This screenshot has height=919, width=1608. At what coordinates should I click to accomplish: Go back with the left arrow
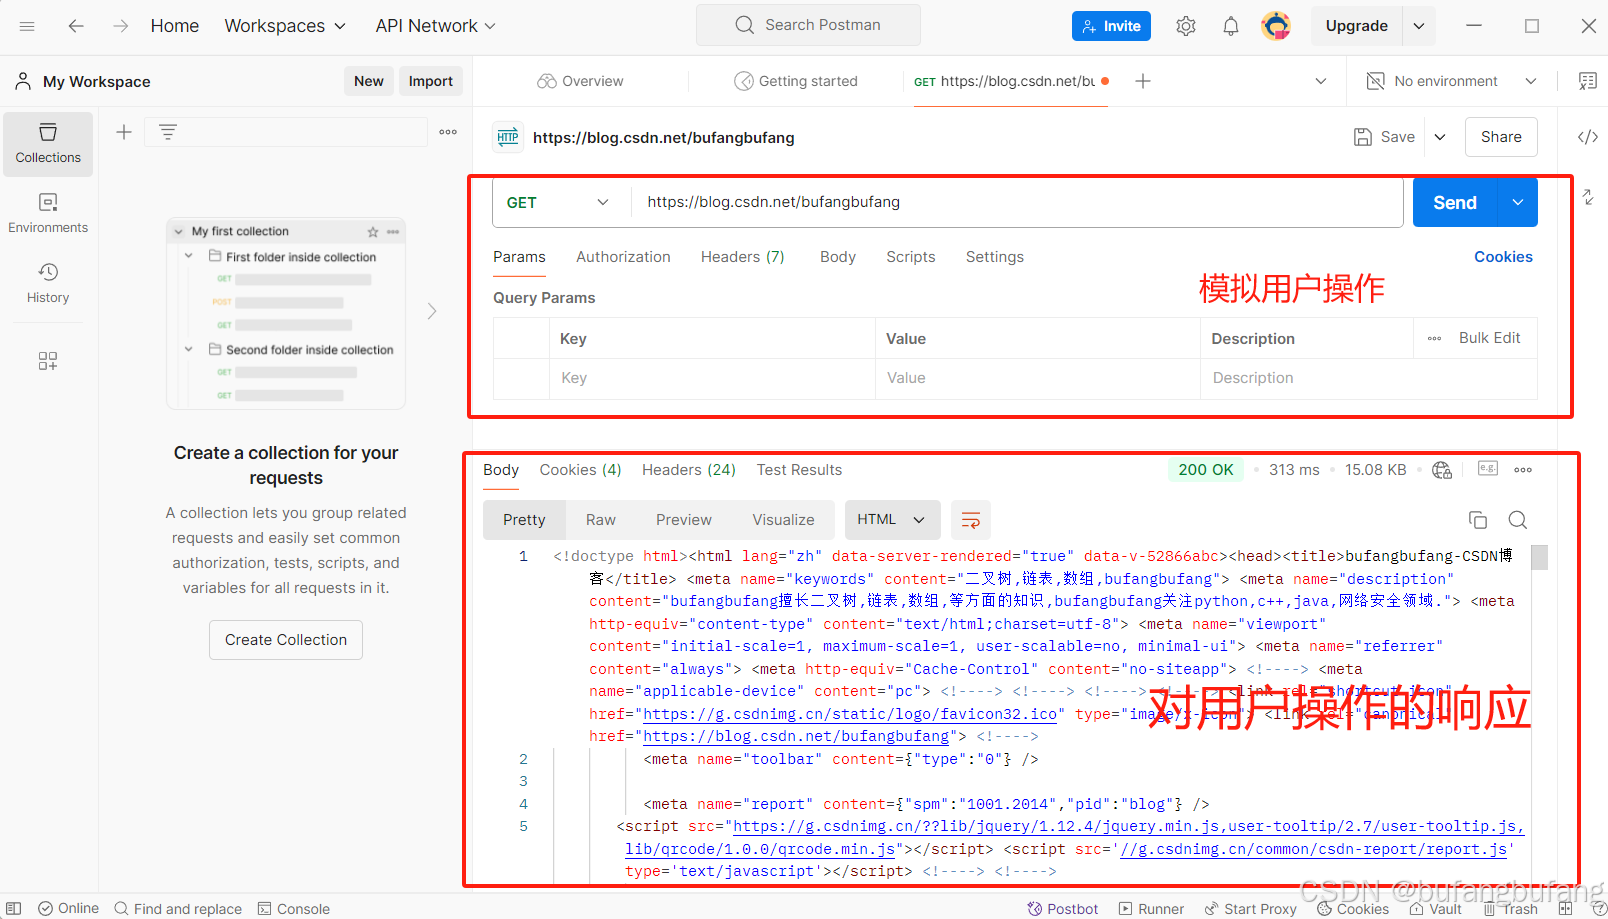[x=76, y=26]
